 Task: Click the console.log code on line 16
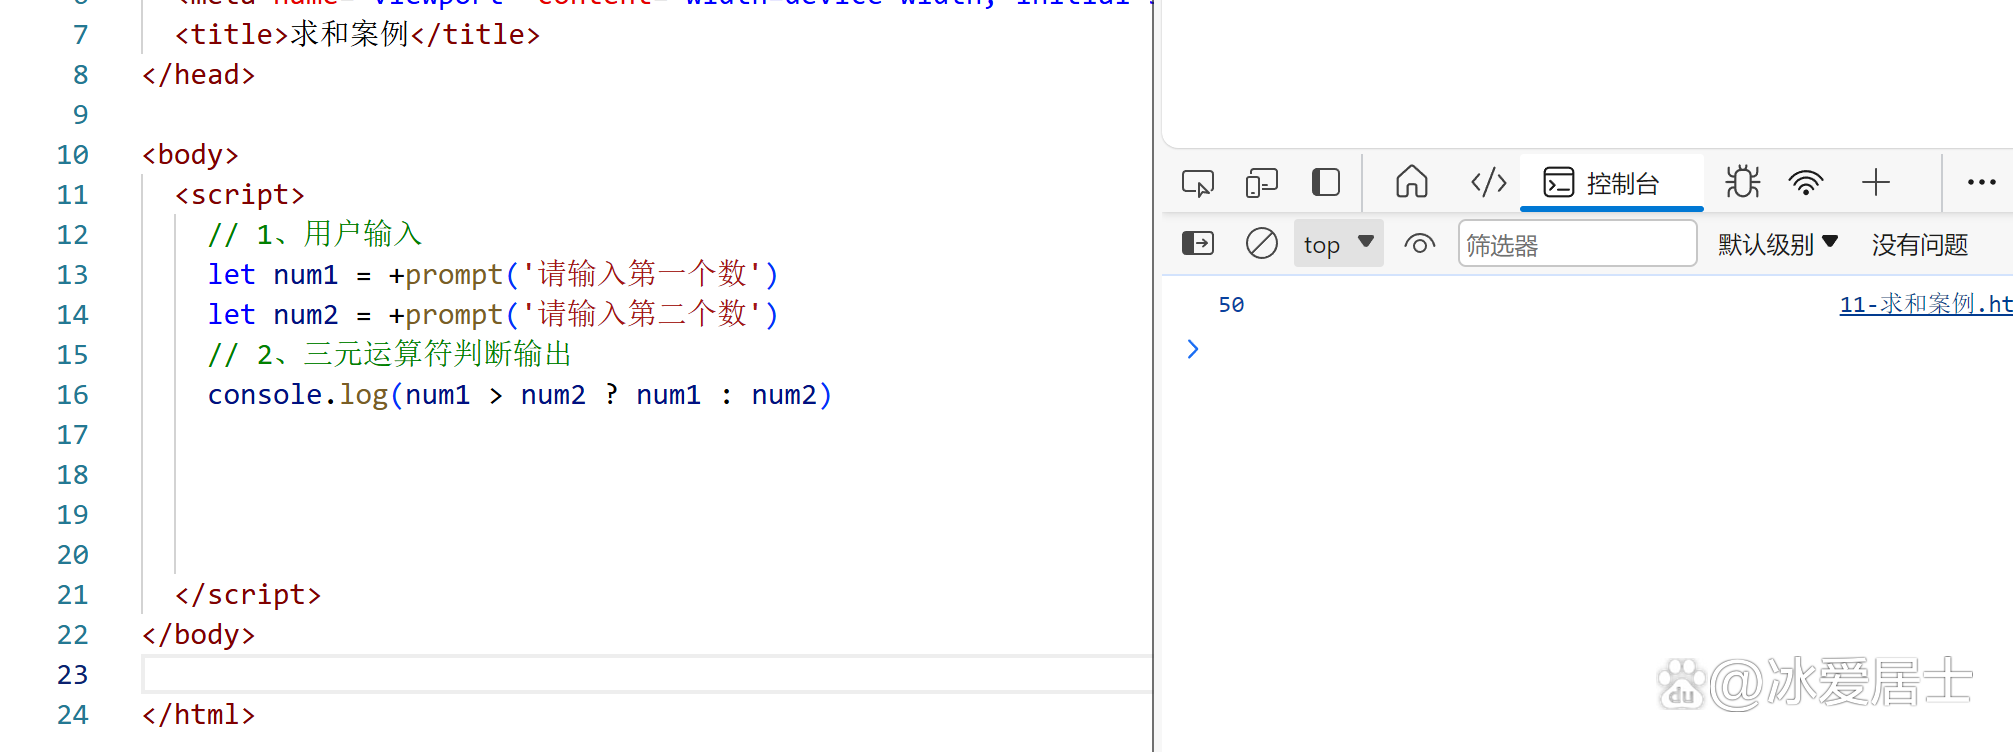[520, 395]
